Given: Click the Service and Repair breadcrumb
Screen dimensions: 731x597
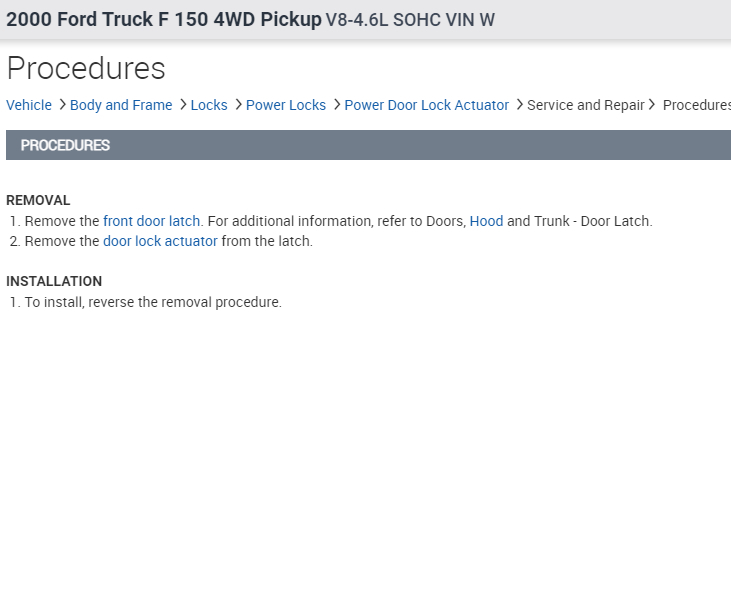Looking at the screenshot, I should 585,105.
